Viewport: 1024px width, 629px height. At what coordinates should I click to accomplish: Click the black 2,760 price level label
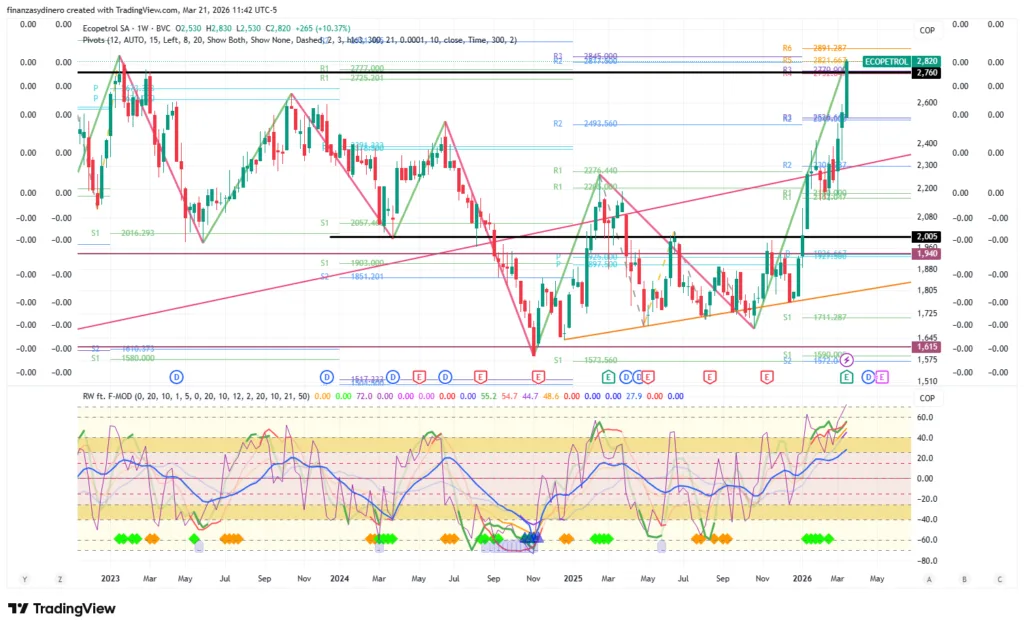pyautogui.click(x=927, y=73)
